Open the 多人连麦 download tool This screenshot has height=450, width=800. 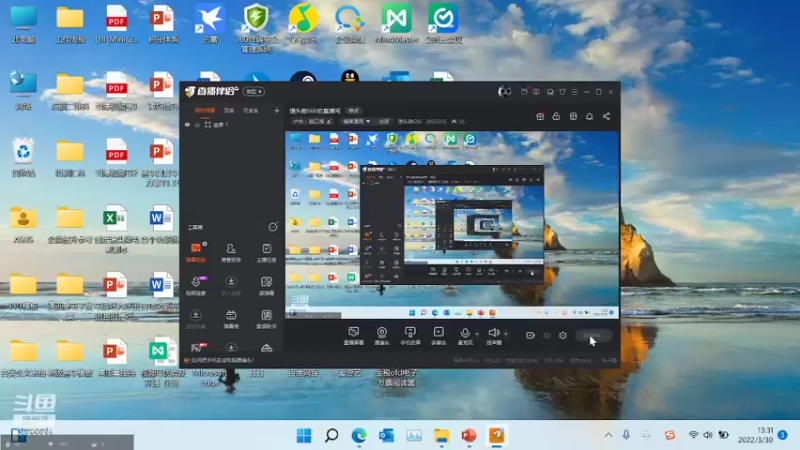pos(231,286)
